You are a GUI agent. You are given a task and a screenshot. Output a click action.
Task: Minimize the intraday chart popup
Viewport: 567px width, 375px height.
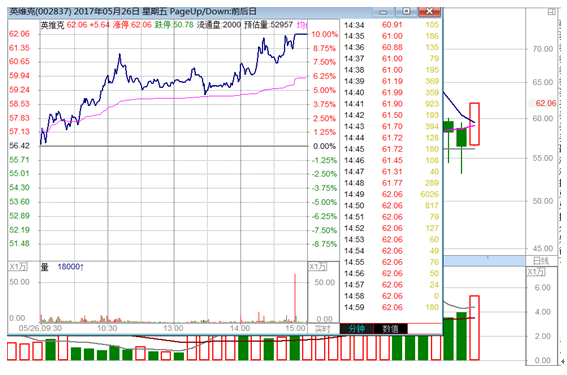coord(383,12)
